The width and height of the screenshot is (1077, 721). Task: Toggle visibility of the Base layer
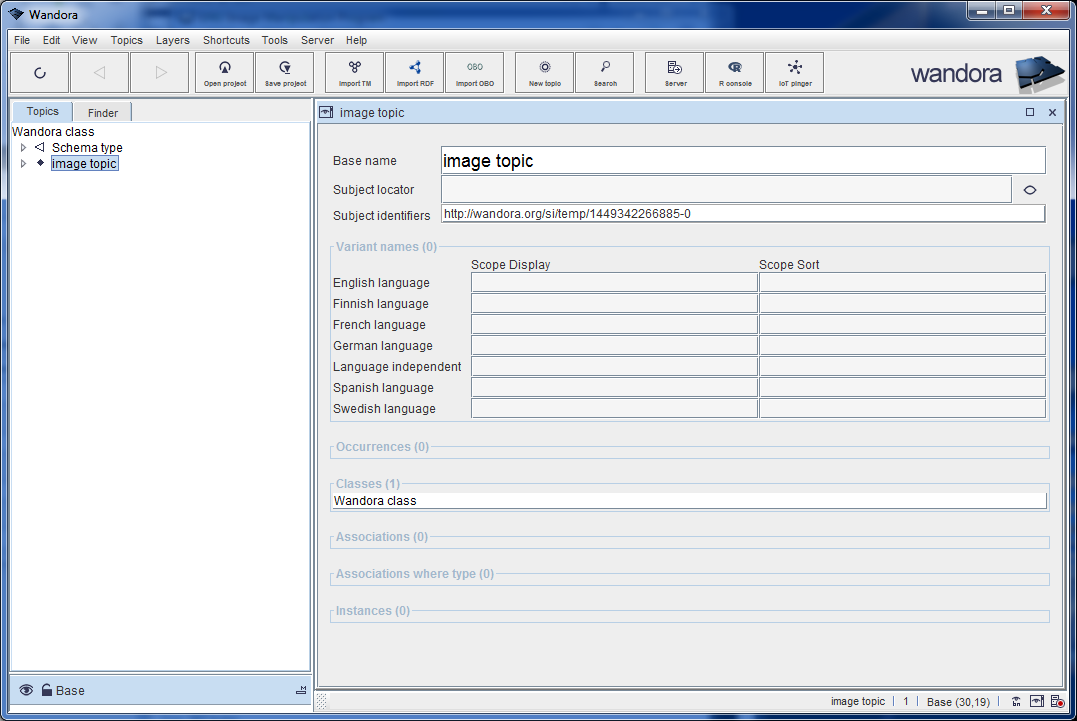click(x=25, y=690)
